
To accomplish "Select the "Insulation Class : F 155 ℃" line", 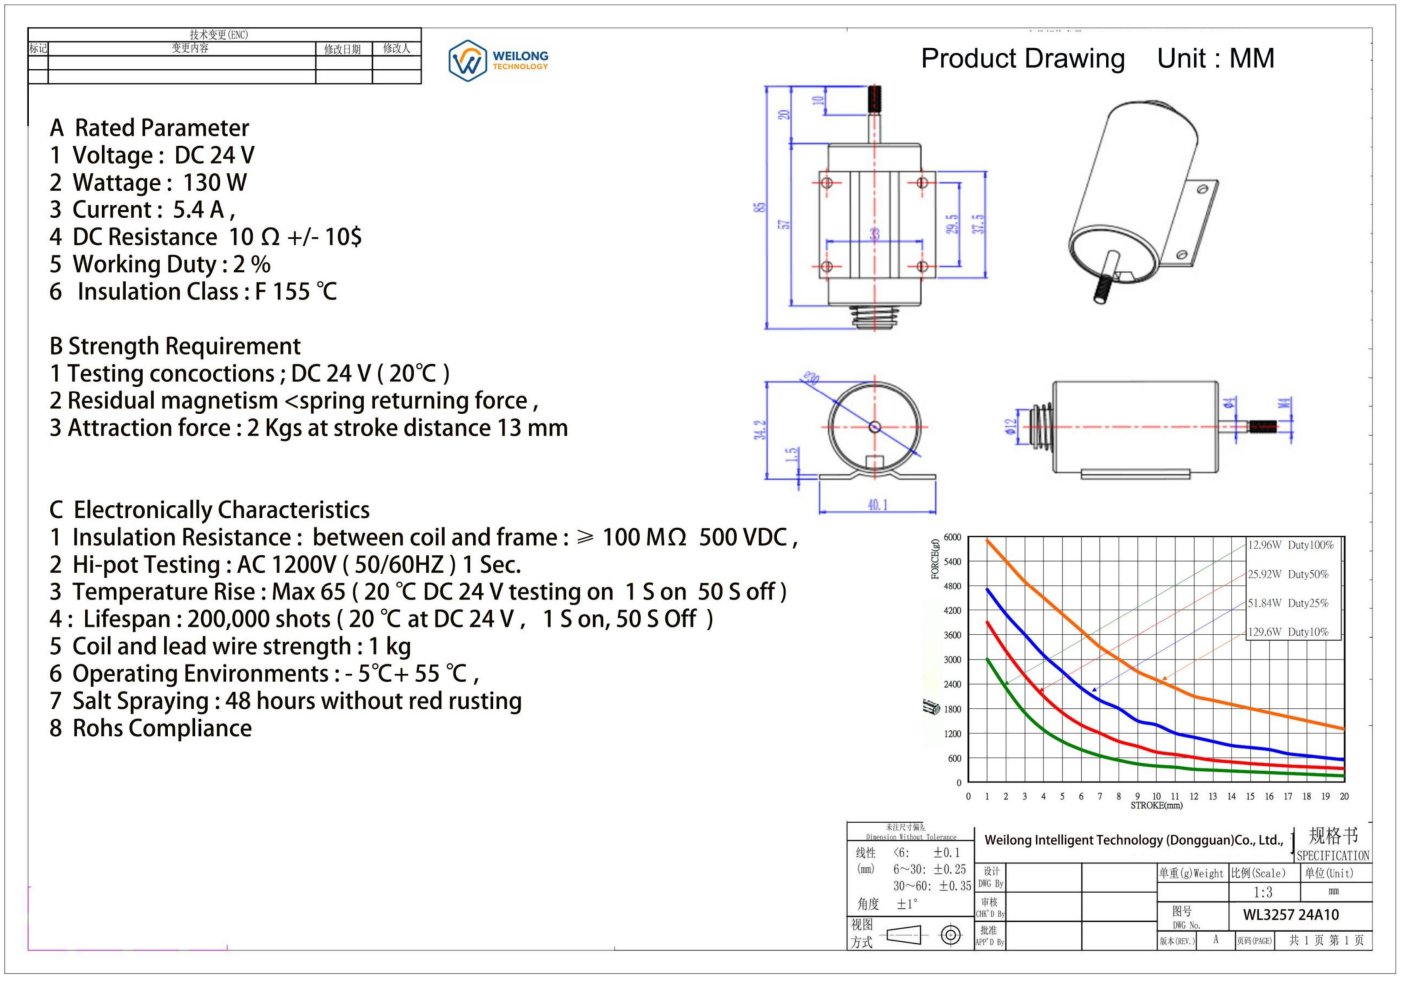I will coord(194,292).
